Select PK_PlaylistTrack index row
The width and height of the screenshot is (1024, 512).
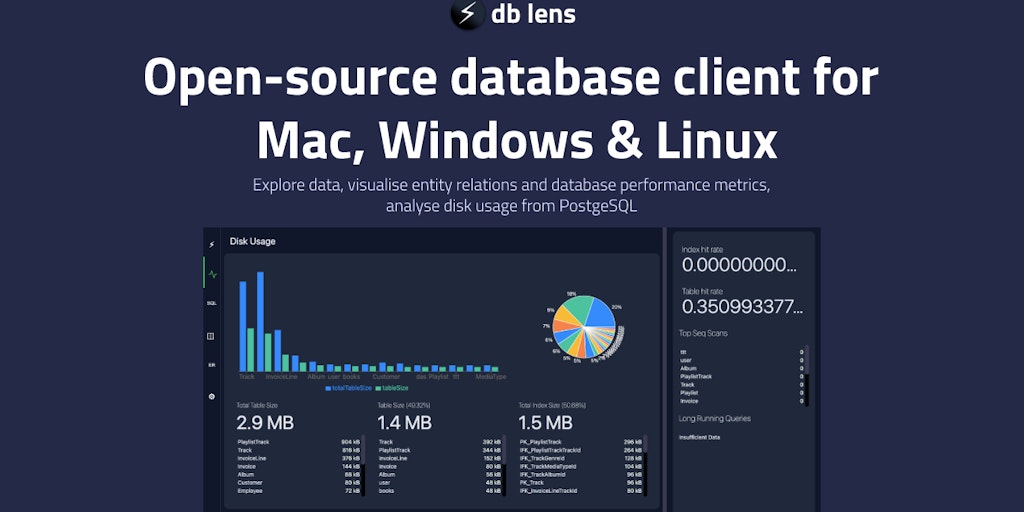581,442
